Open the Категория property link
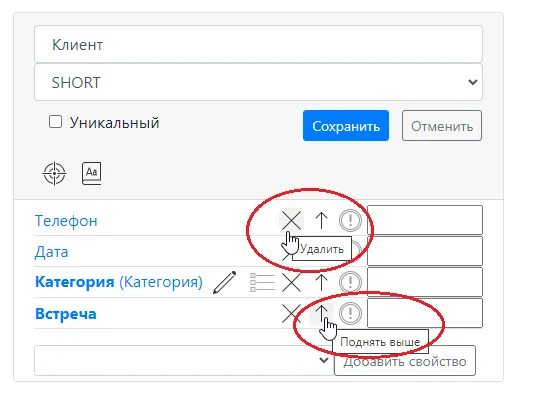 (119, 282)
